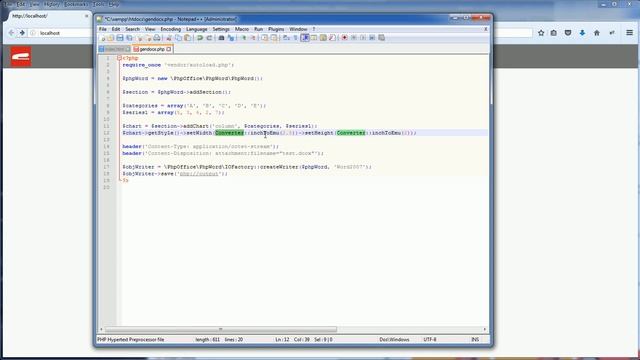Click the Playback macro icon
Image resolution: width=640 pixels, height=360 pixels.
363,38
